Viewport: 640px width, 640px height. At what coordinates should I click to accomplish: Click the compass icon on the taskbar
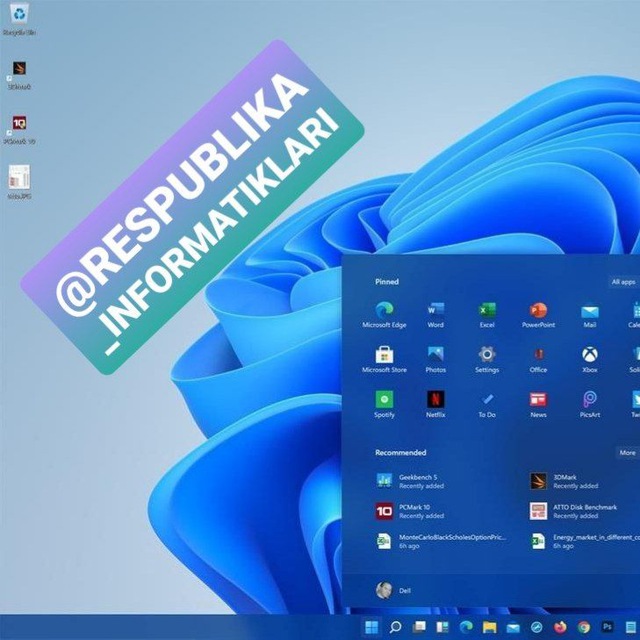click(537, 627)
